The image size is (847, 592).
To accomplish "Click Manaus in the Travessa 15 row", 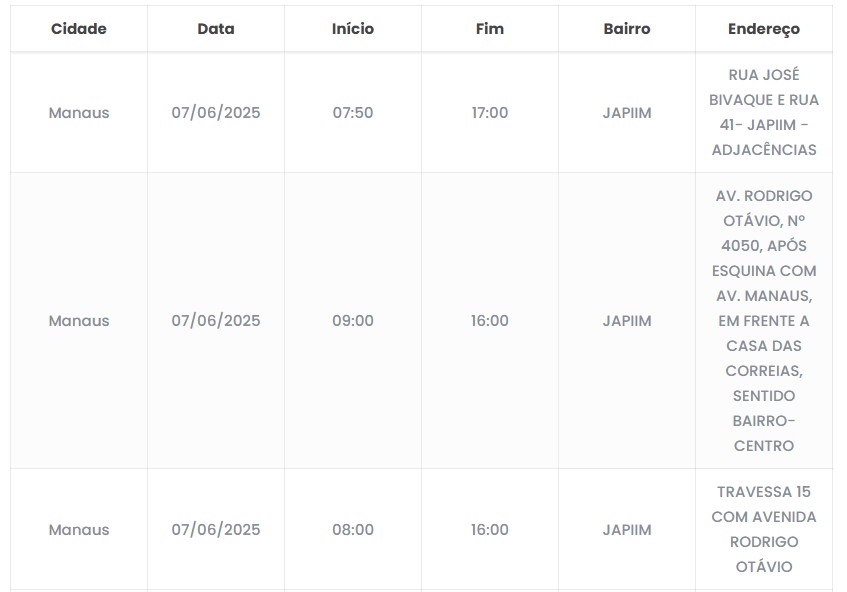I will click(79, 530).
